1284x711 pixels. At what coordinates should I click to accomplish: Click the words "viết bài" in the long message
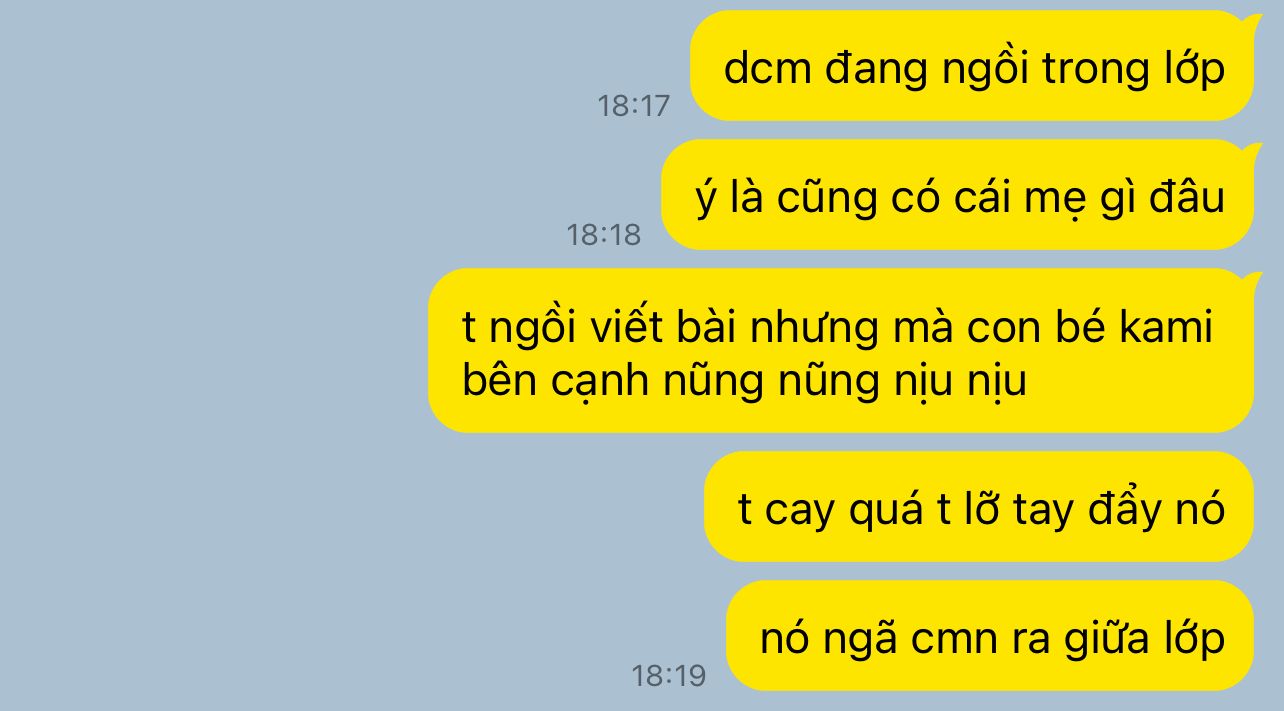(x=687, y=326)
